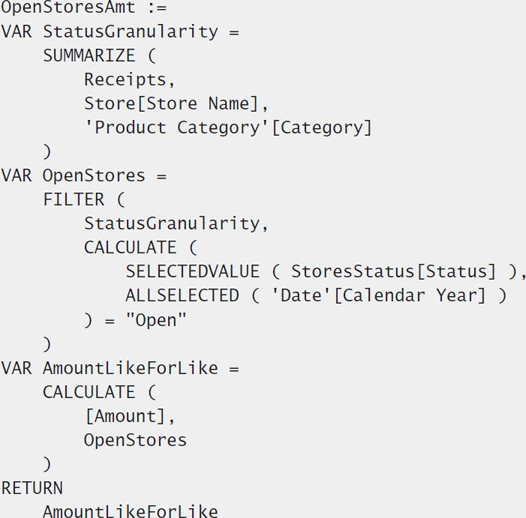Screen dimensions: 526x518
Task: Click the SELECTEDVALUE function name
Action: tap(193, 271)
